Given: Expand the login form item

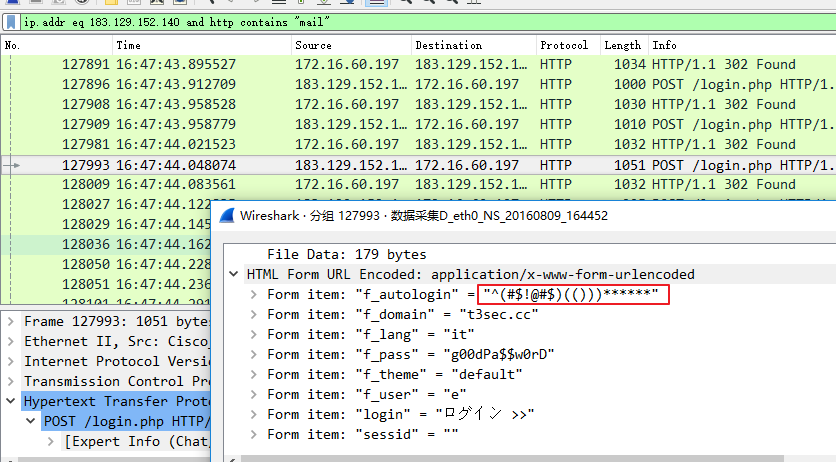Looking at the screenshot, I should pos(254,415).
